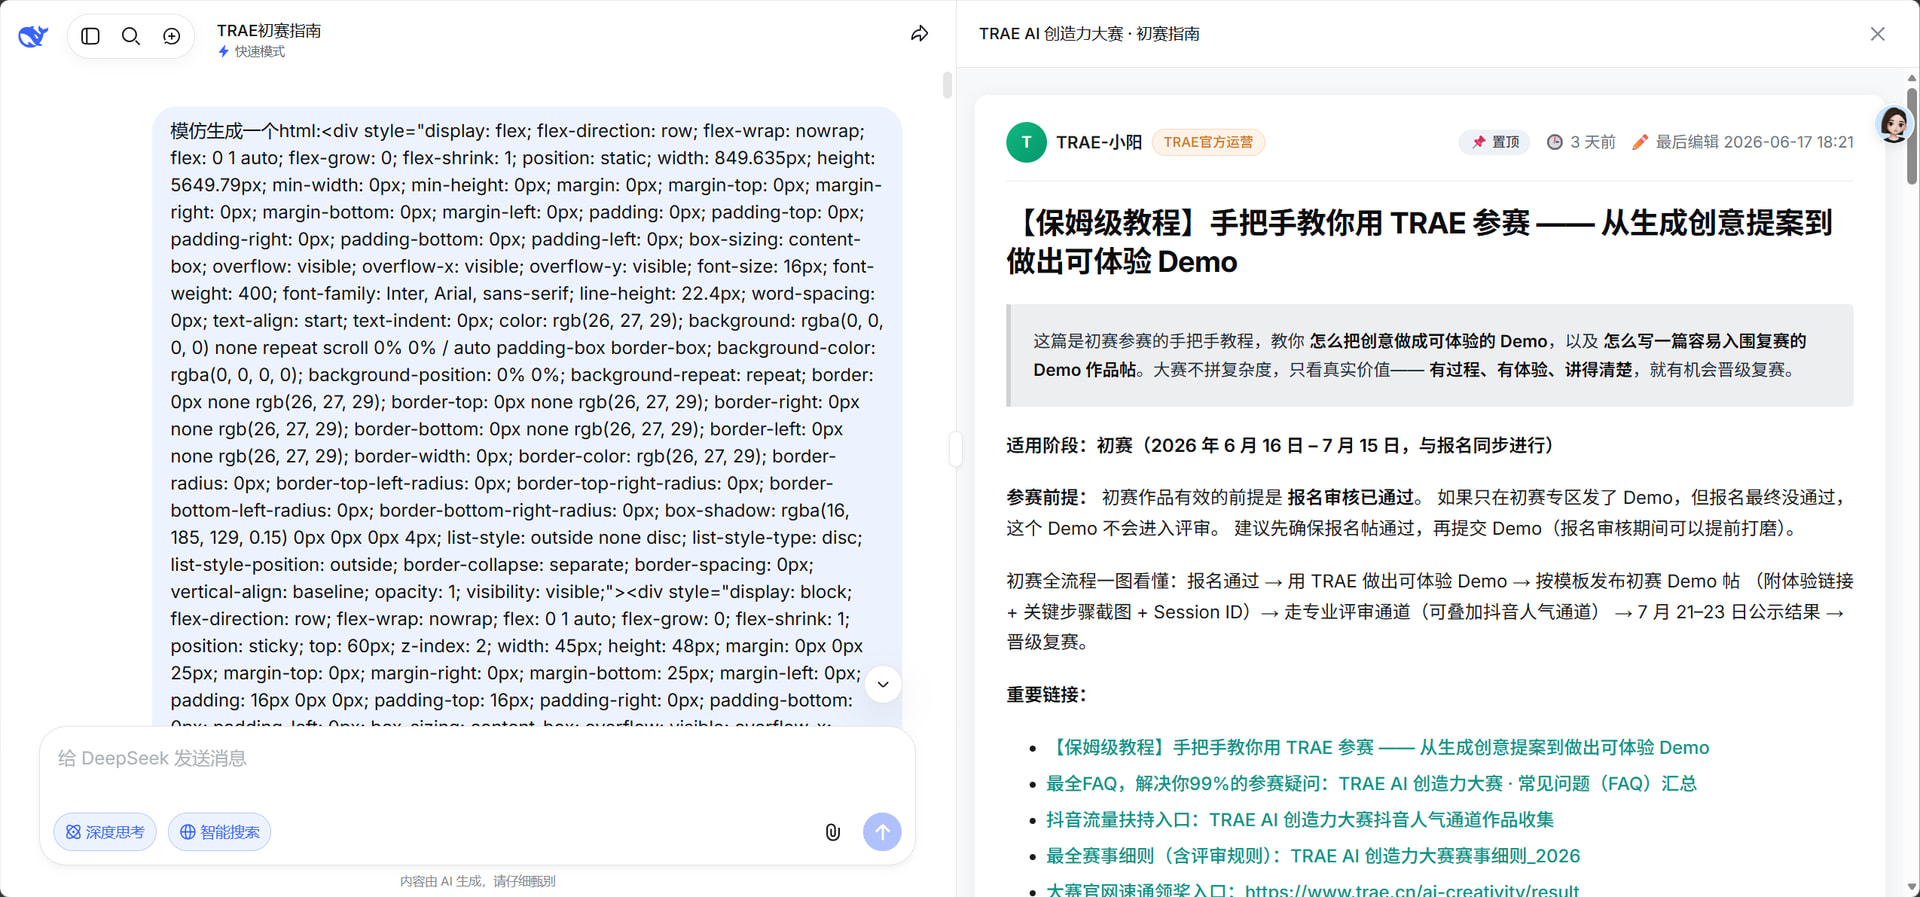Click the pencil edit-history icon

pyautogui.click(x=1640, y=142)
